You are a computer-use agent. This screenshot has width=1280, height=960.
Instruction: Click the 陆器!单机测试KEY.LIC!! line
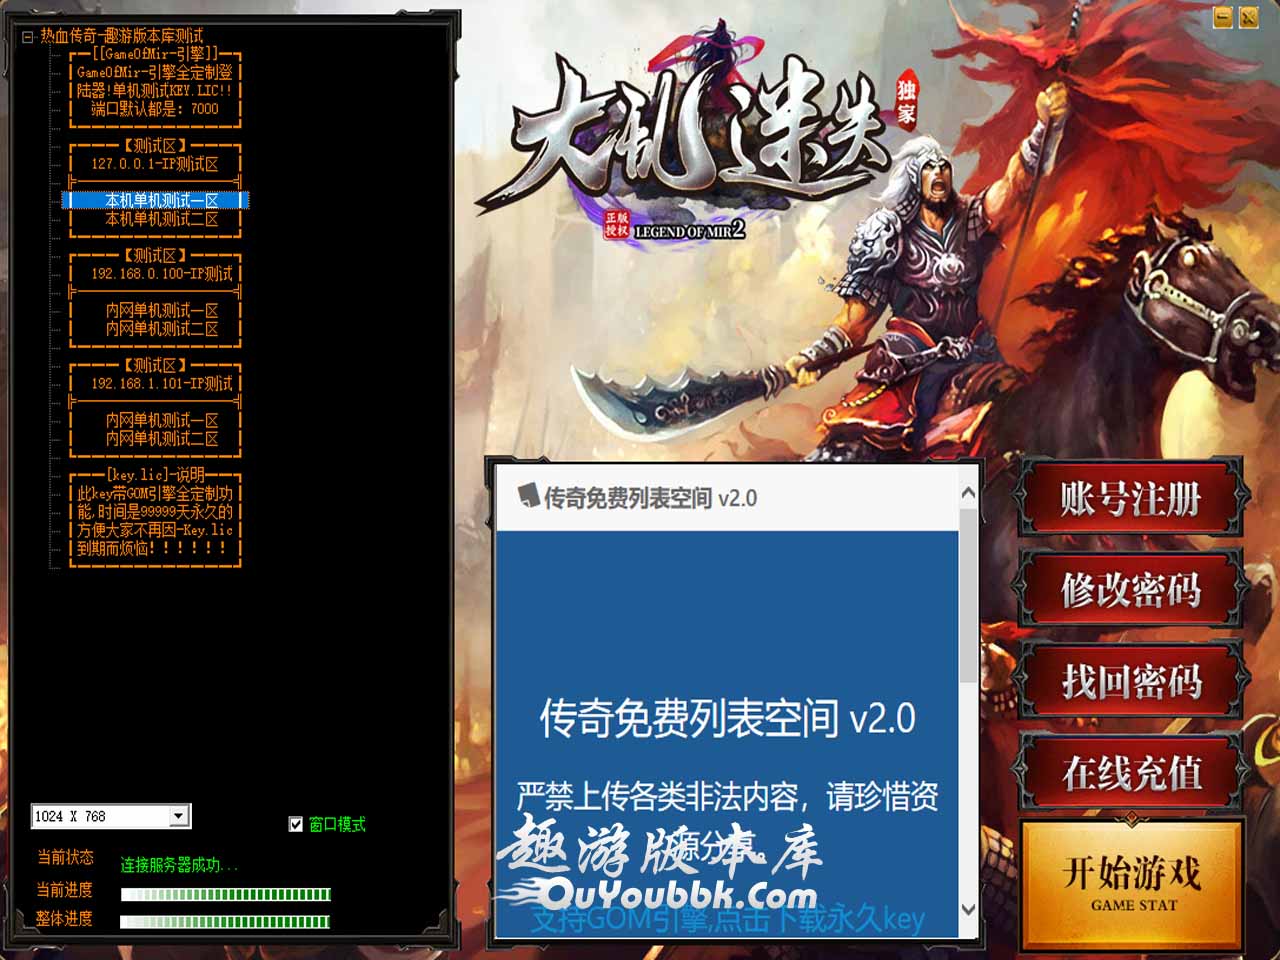click(155, 91)
